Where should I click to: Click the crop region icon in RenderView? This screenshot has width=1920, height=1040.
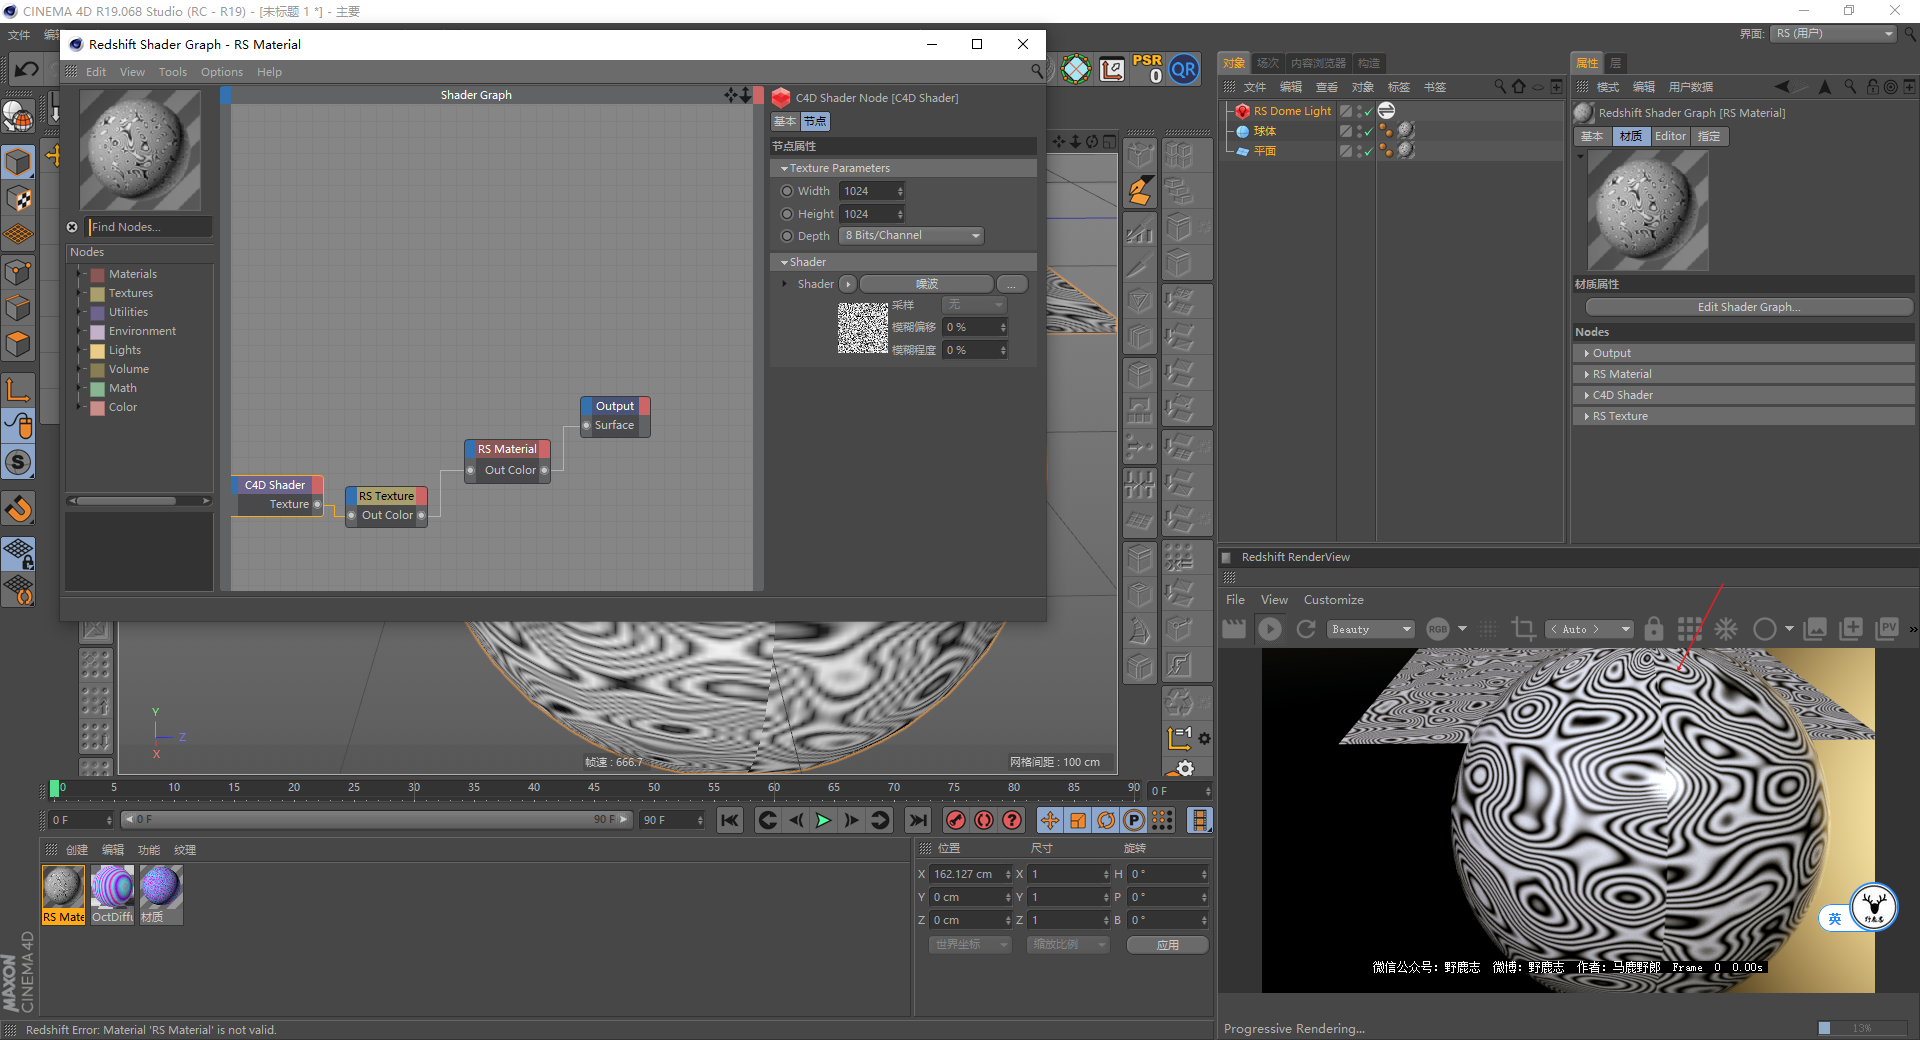click(1523, 629)
